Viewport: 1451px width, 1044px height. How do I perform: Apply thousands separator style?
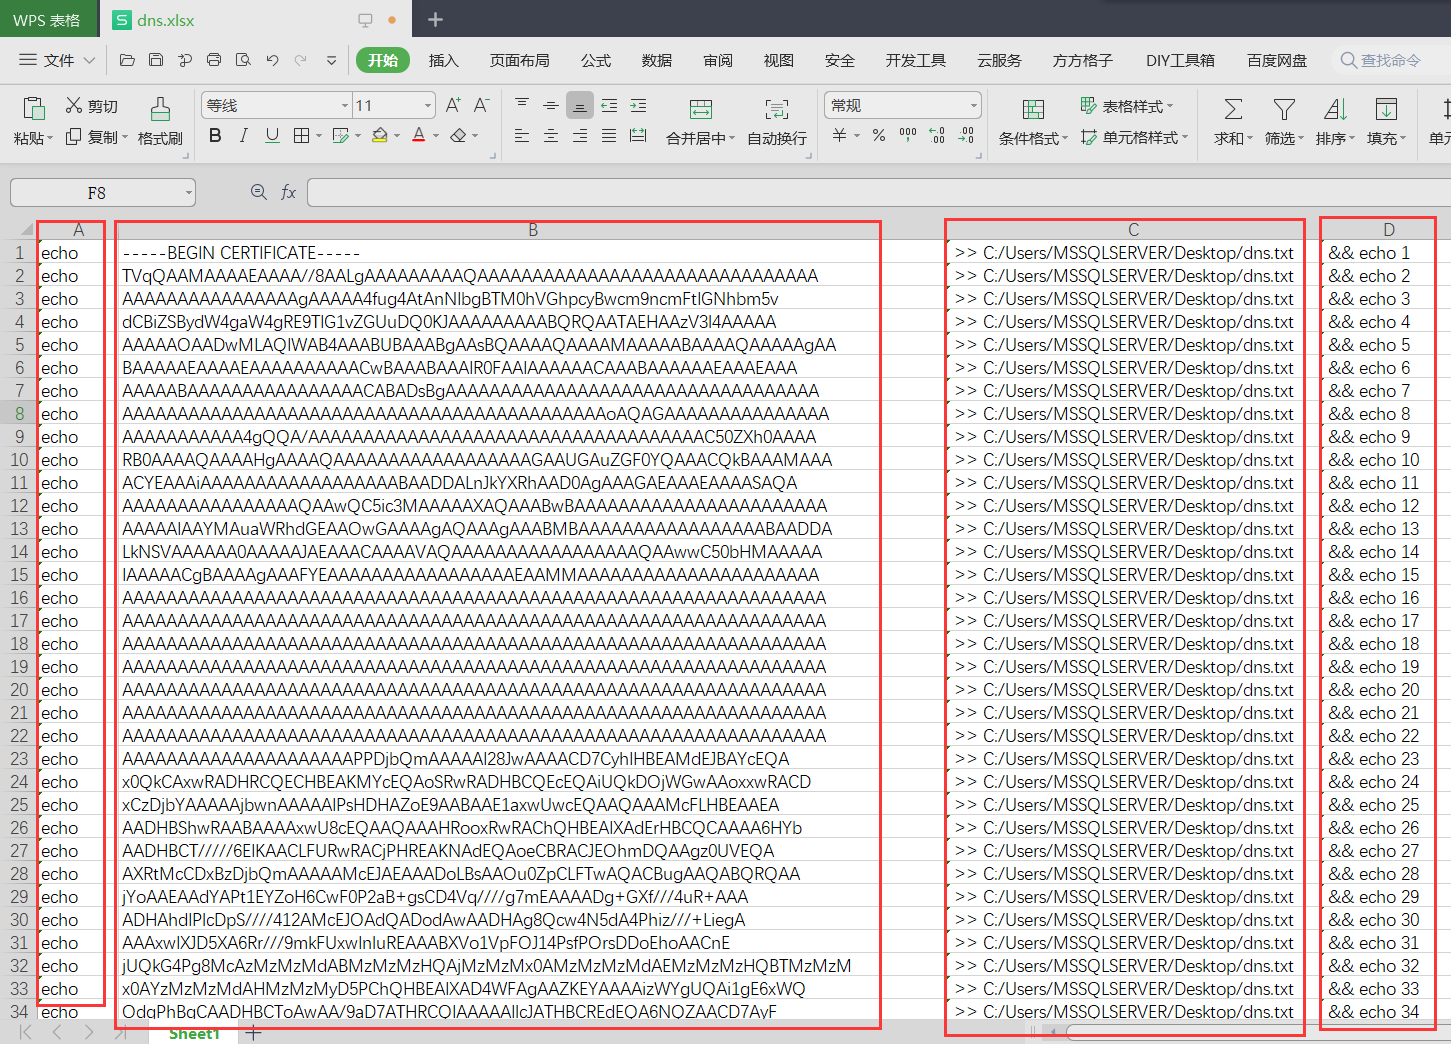click(x=908, y=135)
